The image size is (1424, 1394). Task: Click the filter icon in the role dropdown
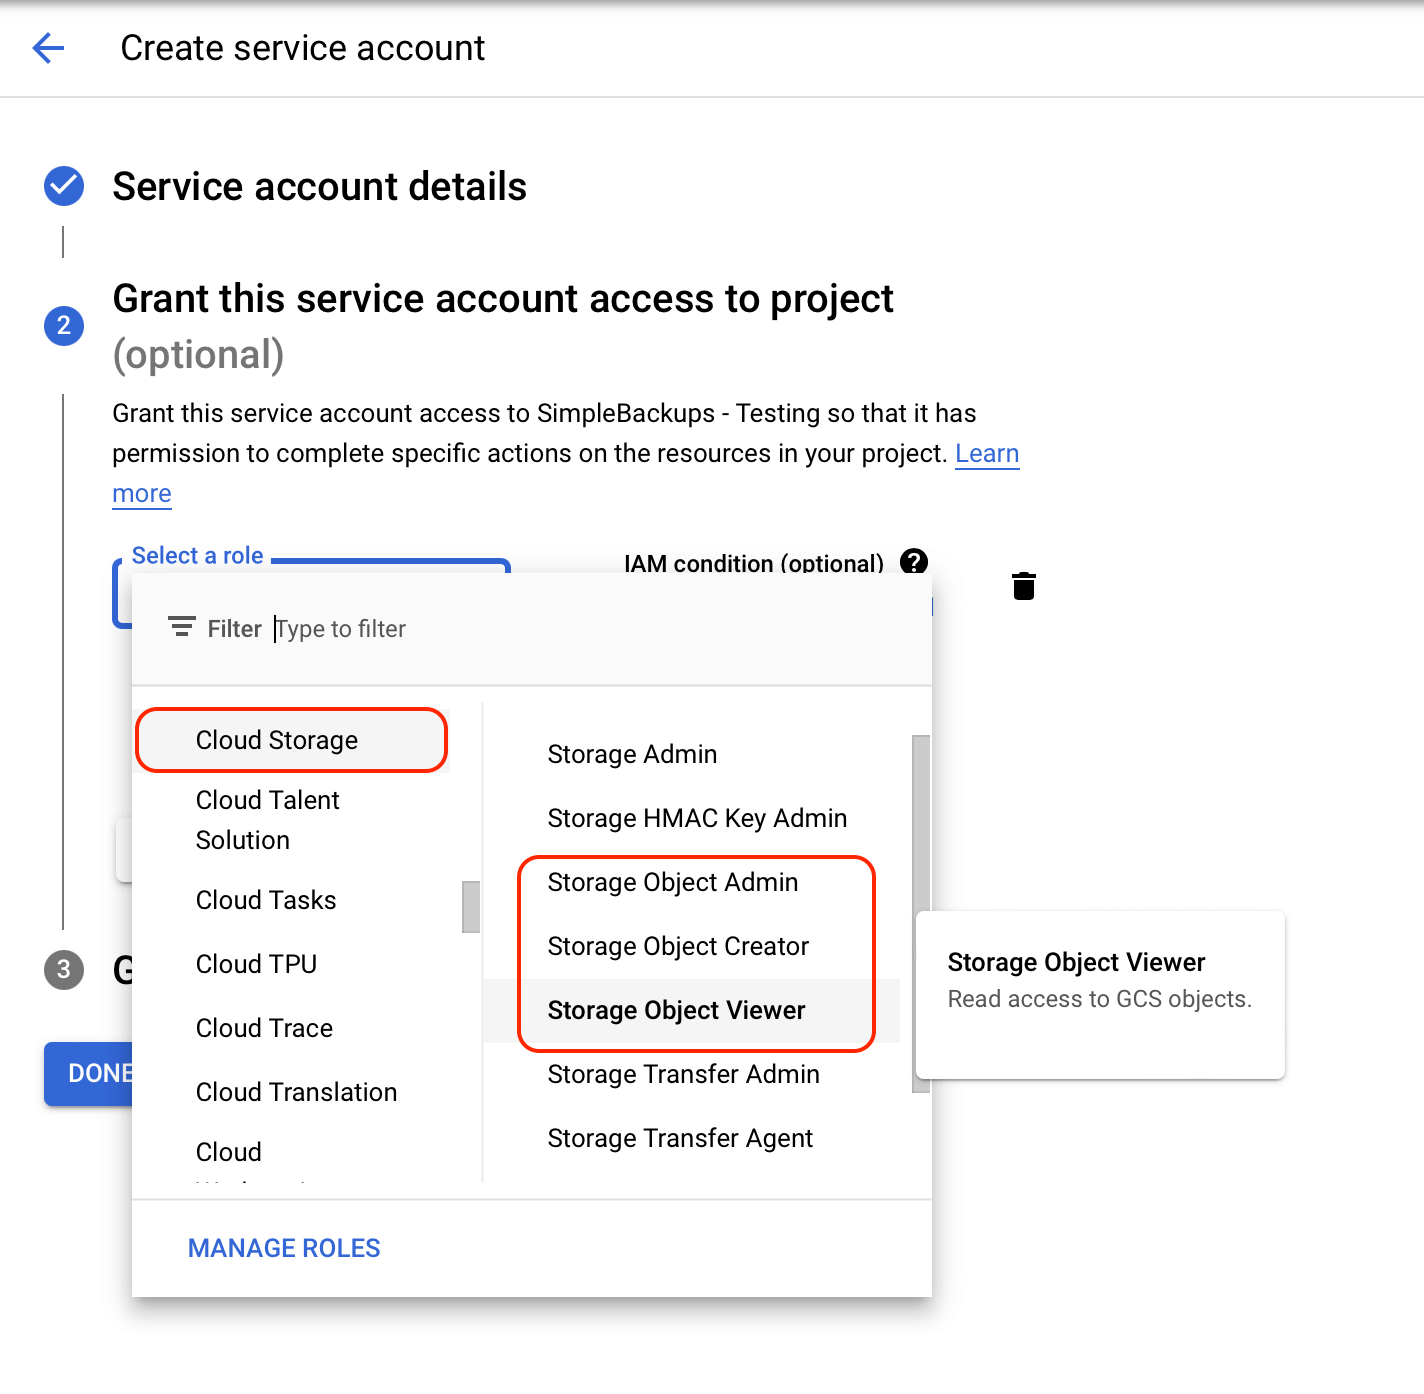tap(182, 627)
